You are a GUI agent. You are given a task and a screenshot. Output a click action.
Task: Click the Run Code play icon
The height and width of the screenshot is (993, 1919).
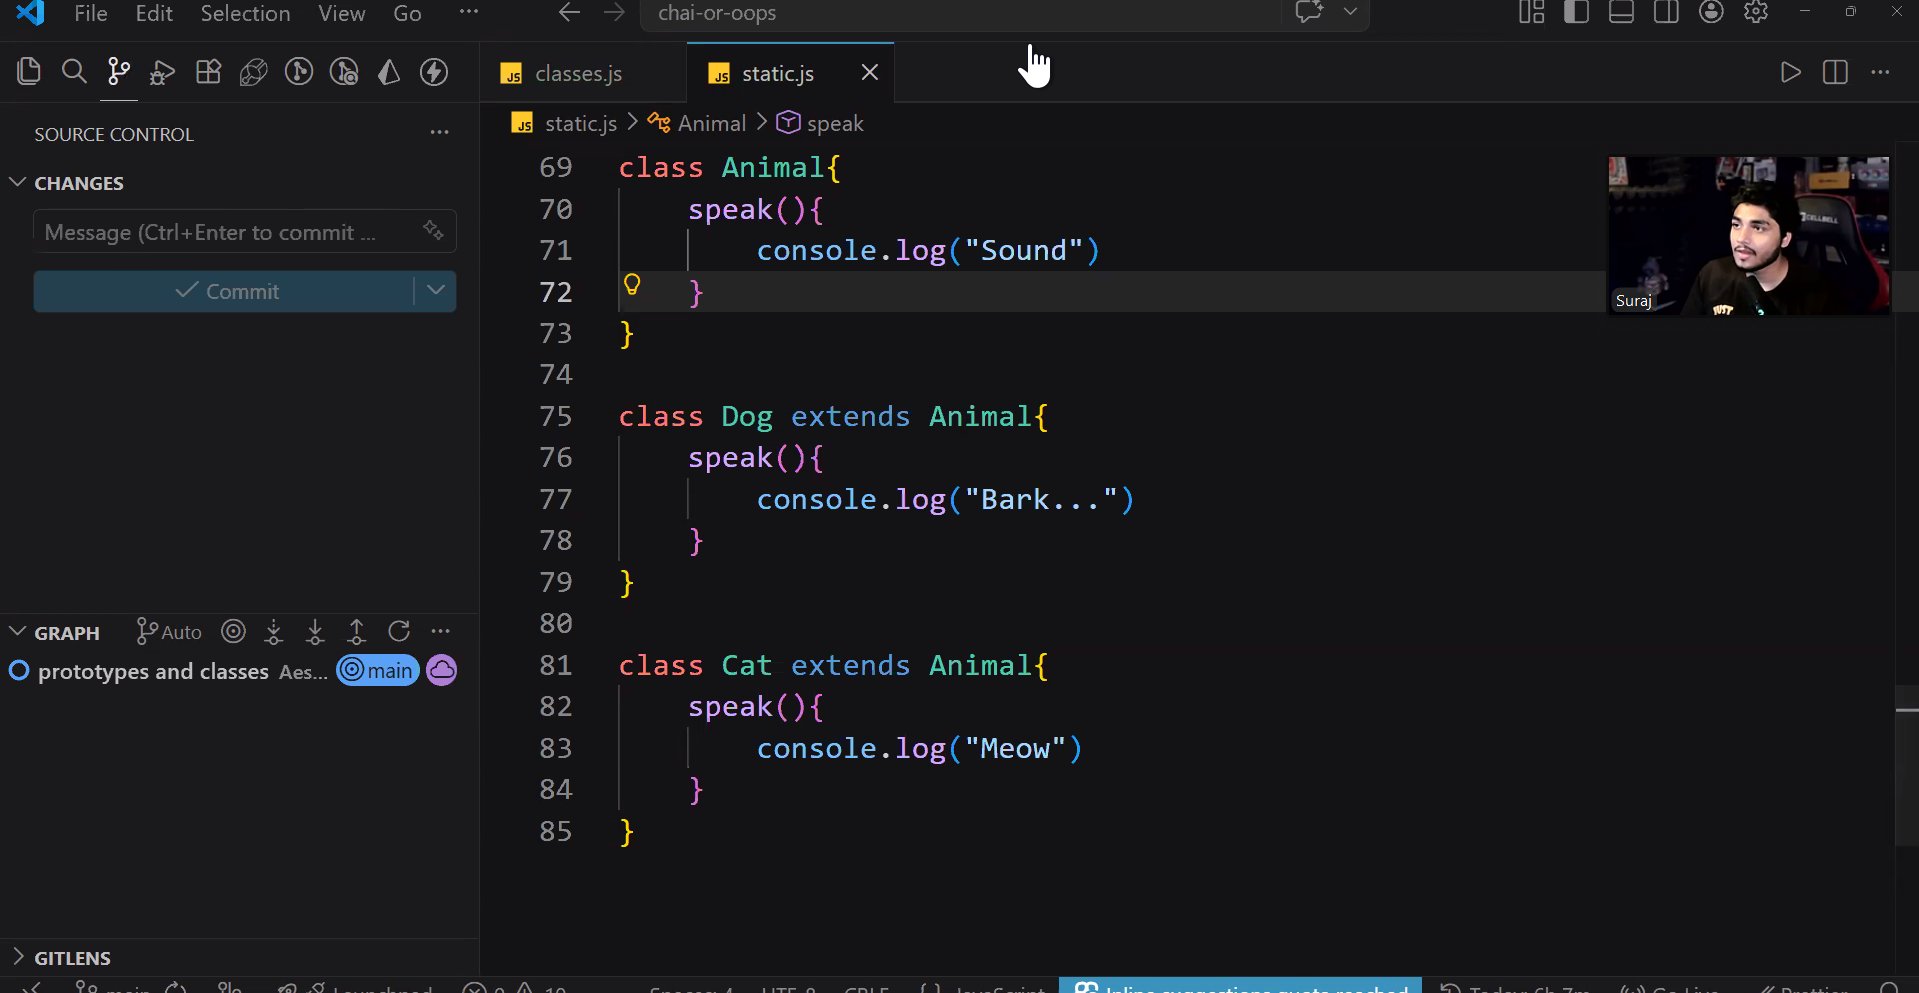pos(1790,73)
